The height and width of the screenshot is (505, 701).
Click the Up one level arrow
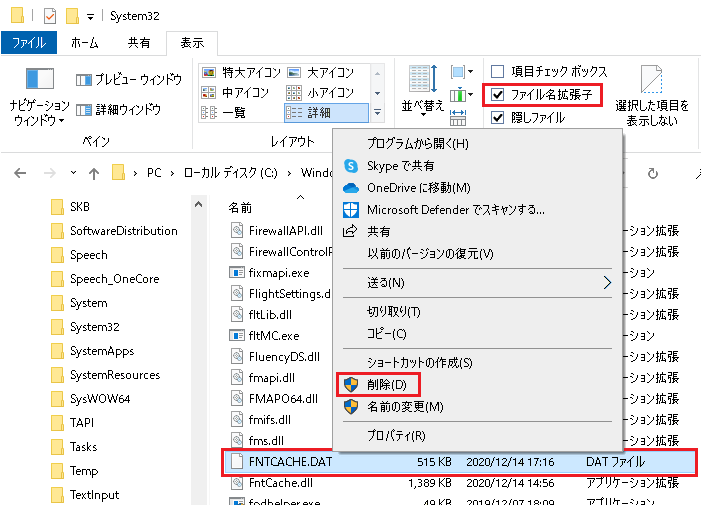93,173
